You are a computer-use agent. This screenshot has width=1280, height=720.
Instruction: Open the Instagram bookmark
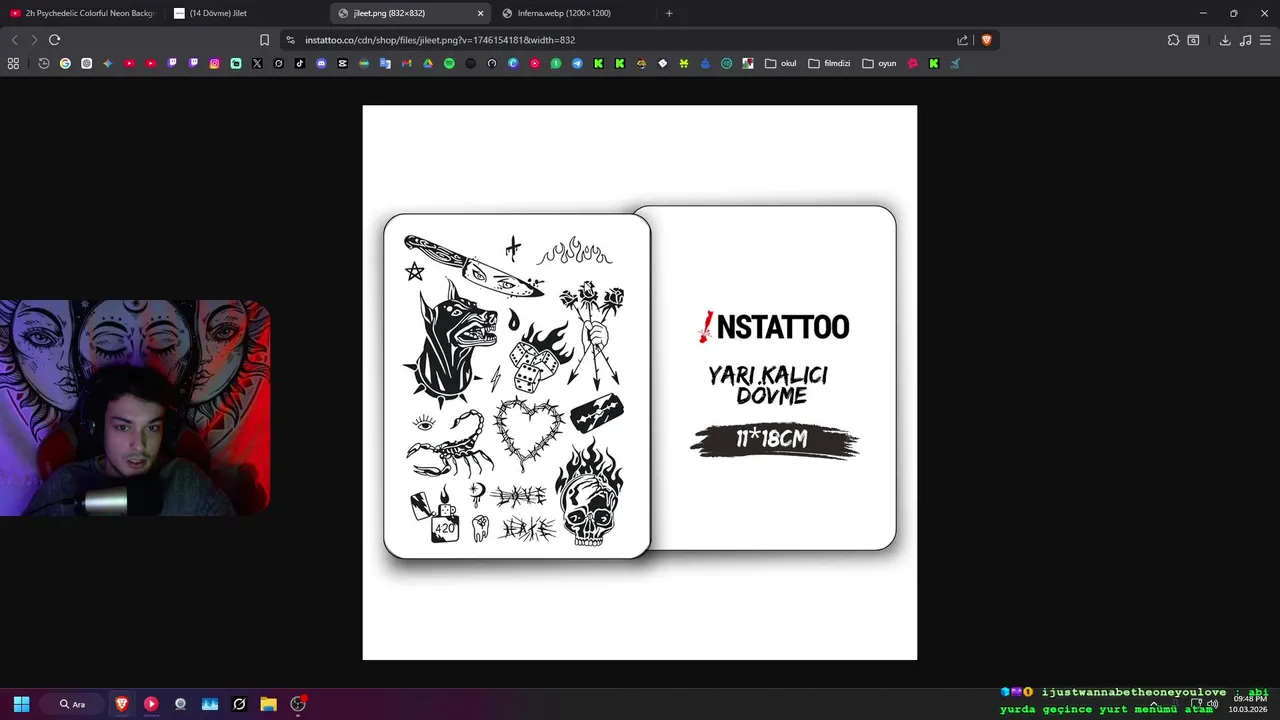(x=214, y=63)
